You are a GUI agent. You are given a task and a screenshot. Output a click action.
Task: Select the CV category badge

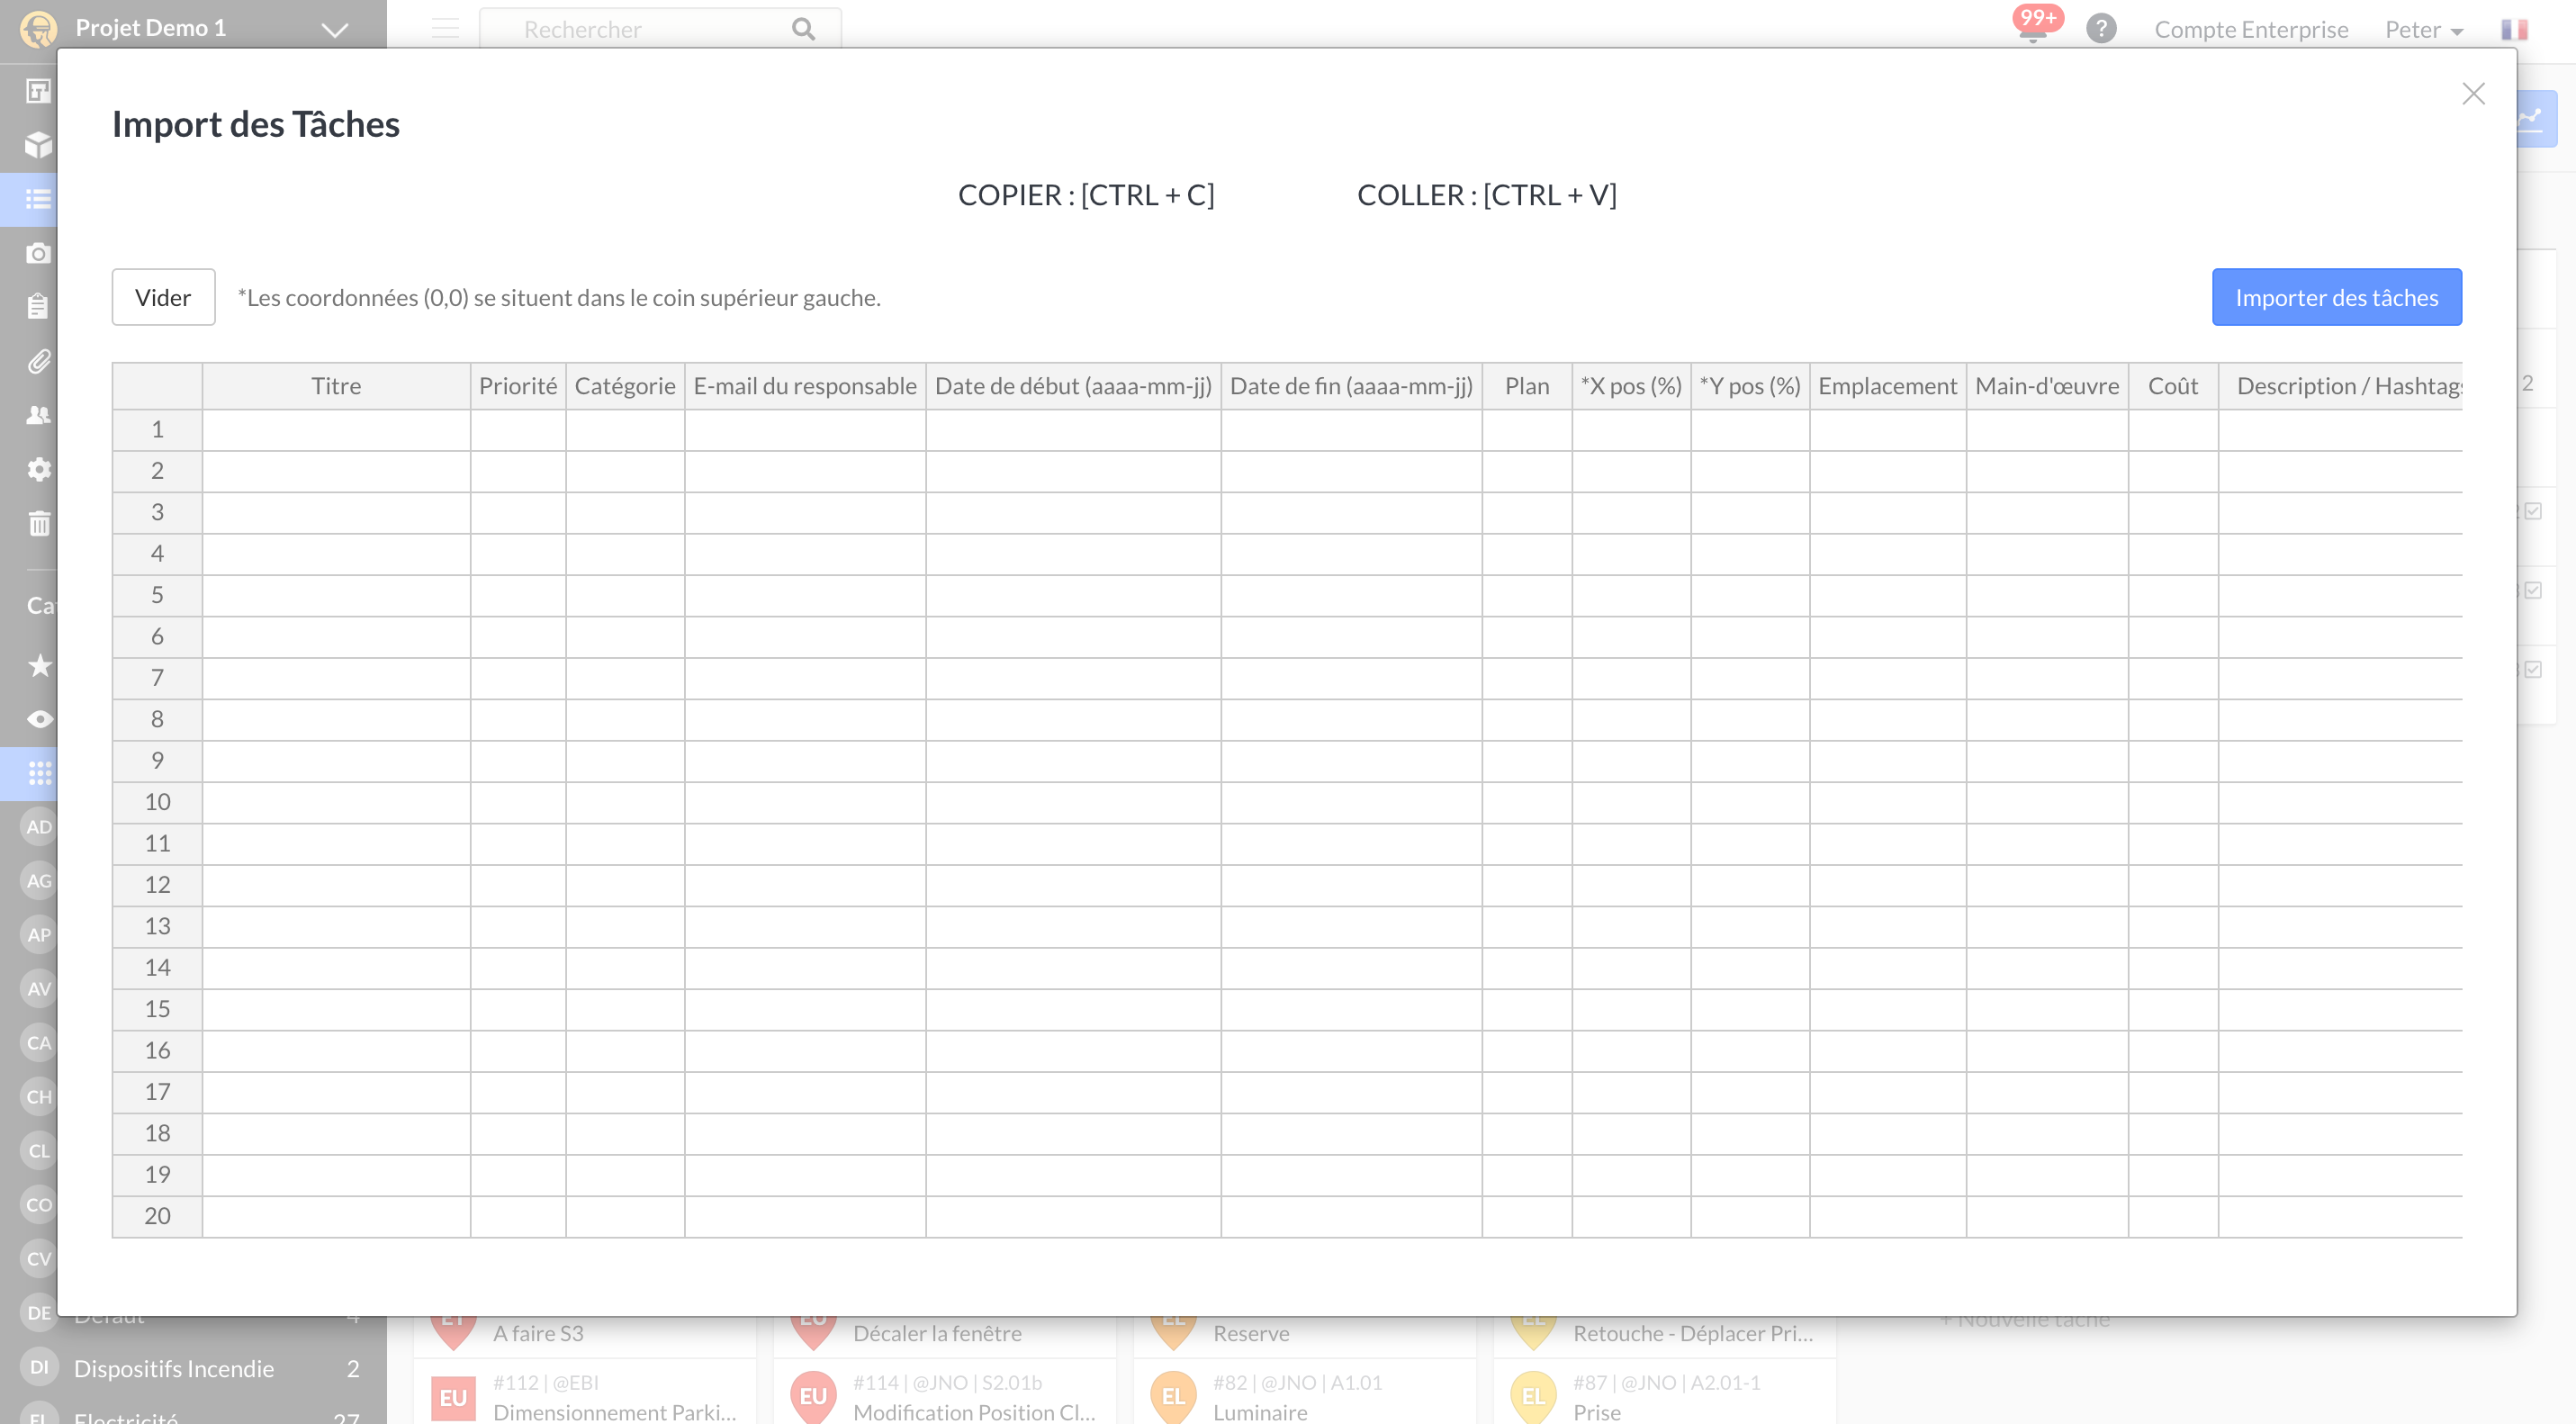(x=39, y=1259)
